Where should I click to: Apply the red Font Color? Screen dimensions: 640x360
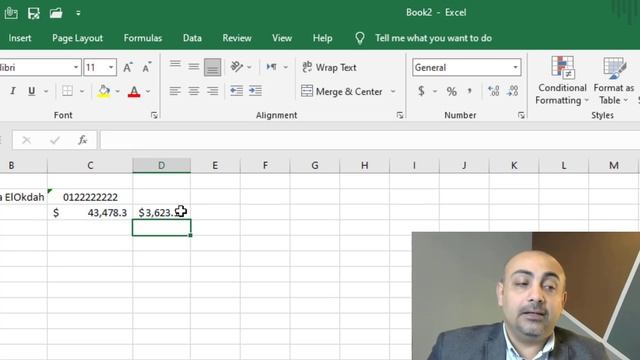[134, 91]
